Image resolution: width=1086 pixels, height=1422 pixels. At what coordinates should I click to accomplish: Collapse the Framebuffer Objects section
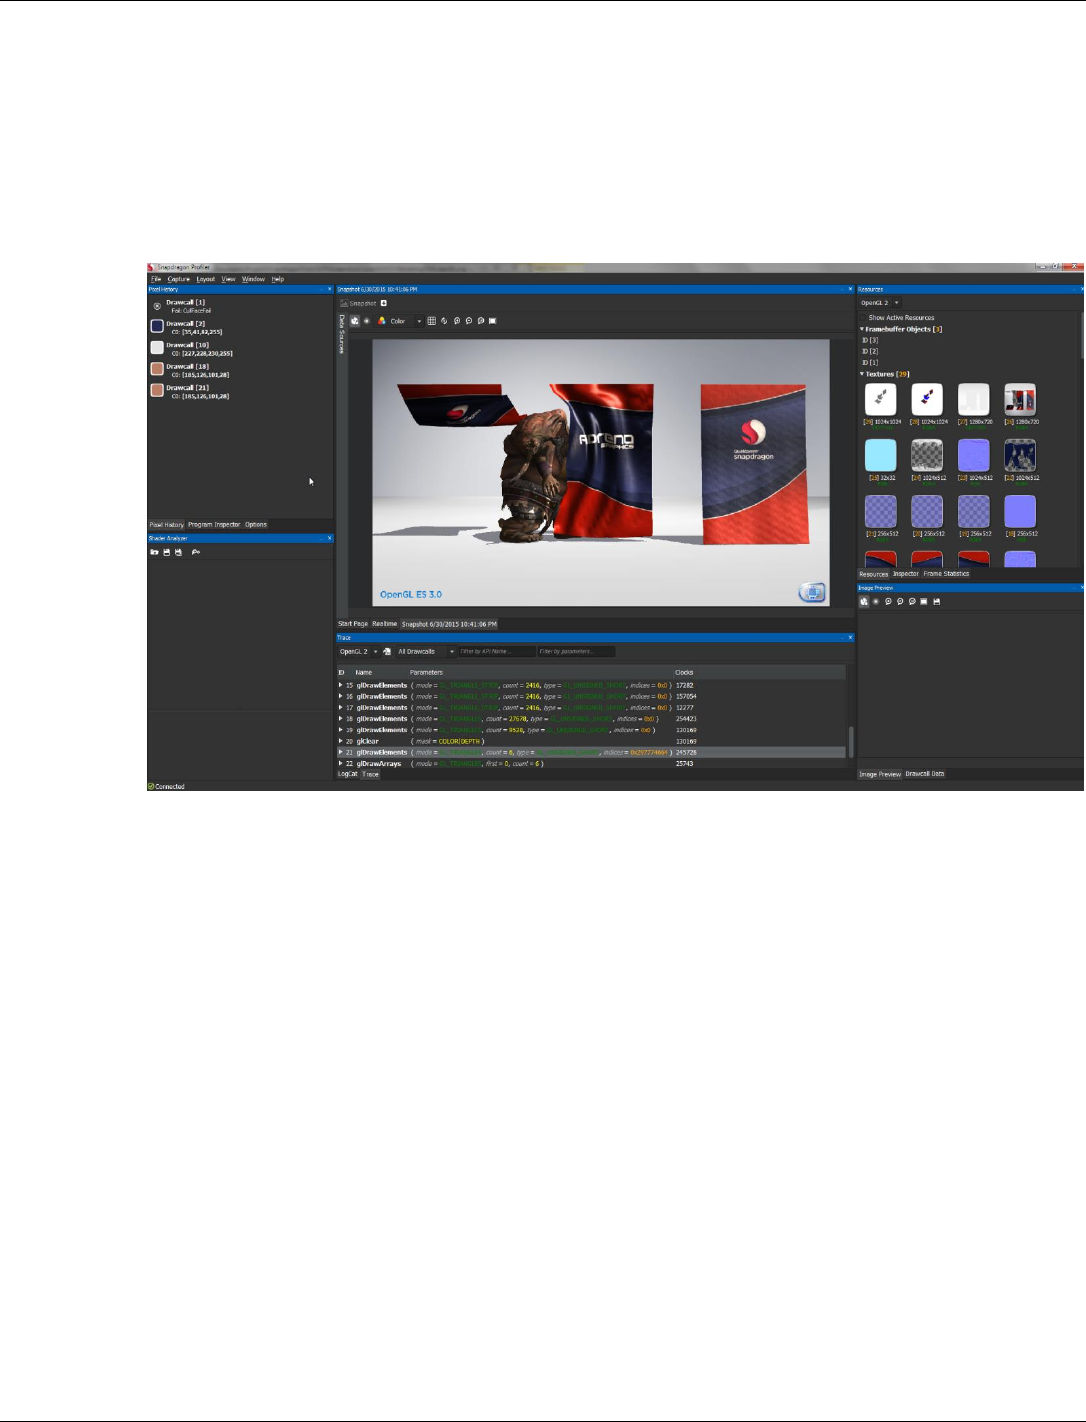click(862, 329)
